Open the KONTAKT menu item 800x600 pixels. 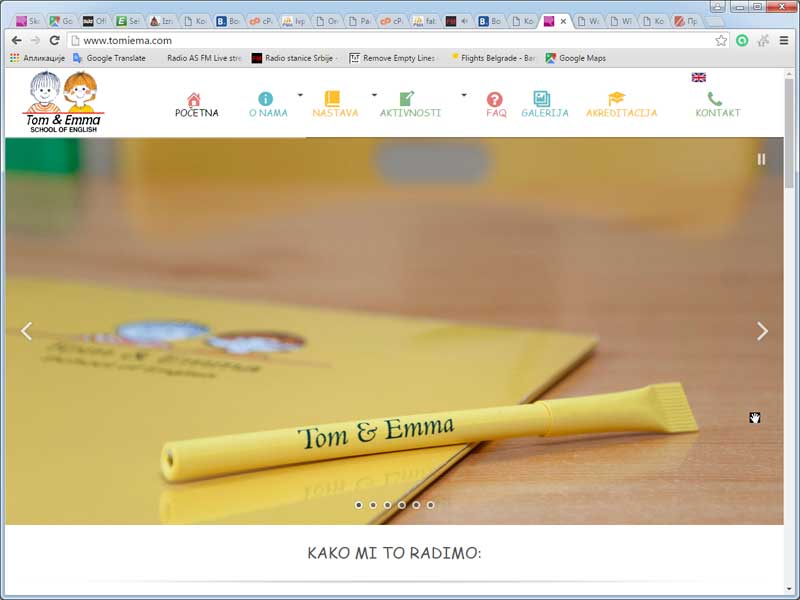pos(718,113)
